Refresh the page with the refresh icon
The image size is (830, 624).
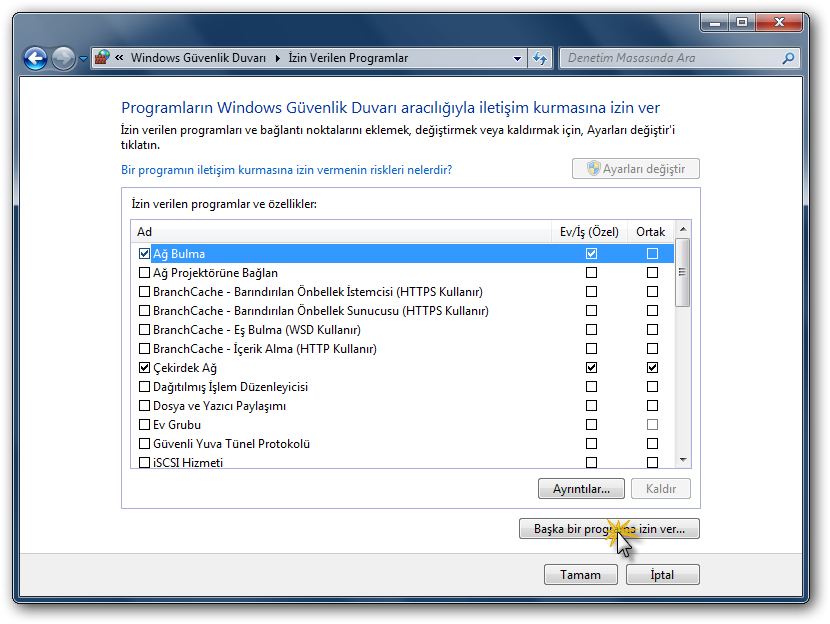(x=539, y=58)
